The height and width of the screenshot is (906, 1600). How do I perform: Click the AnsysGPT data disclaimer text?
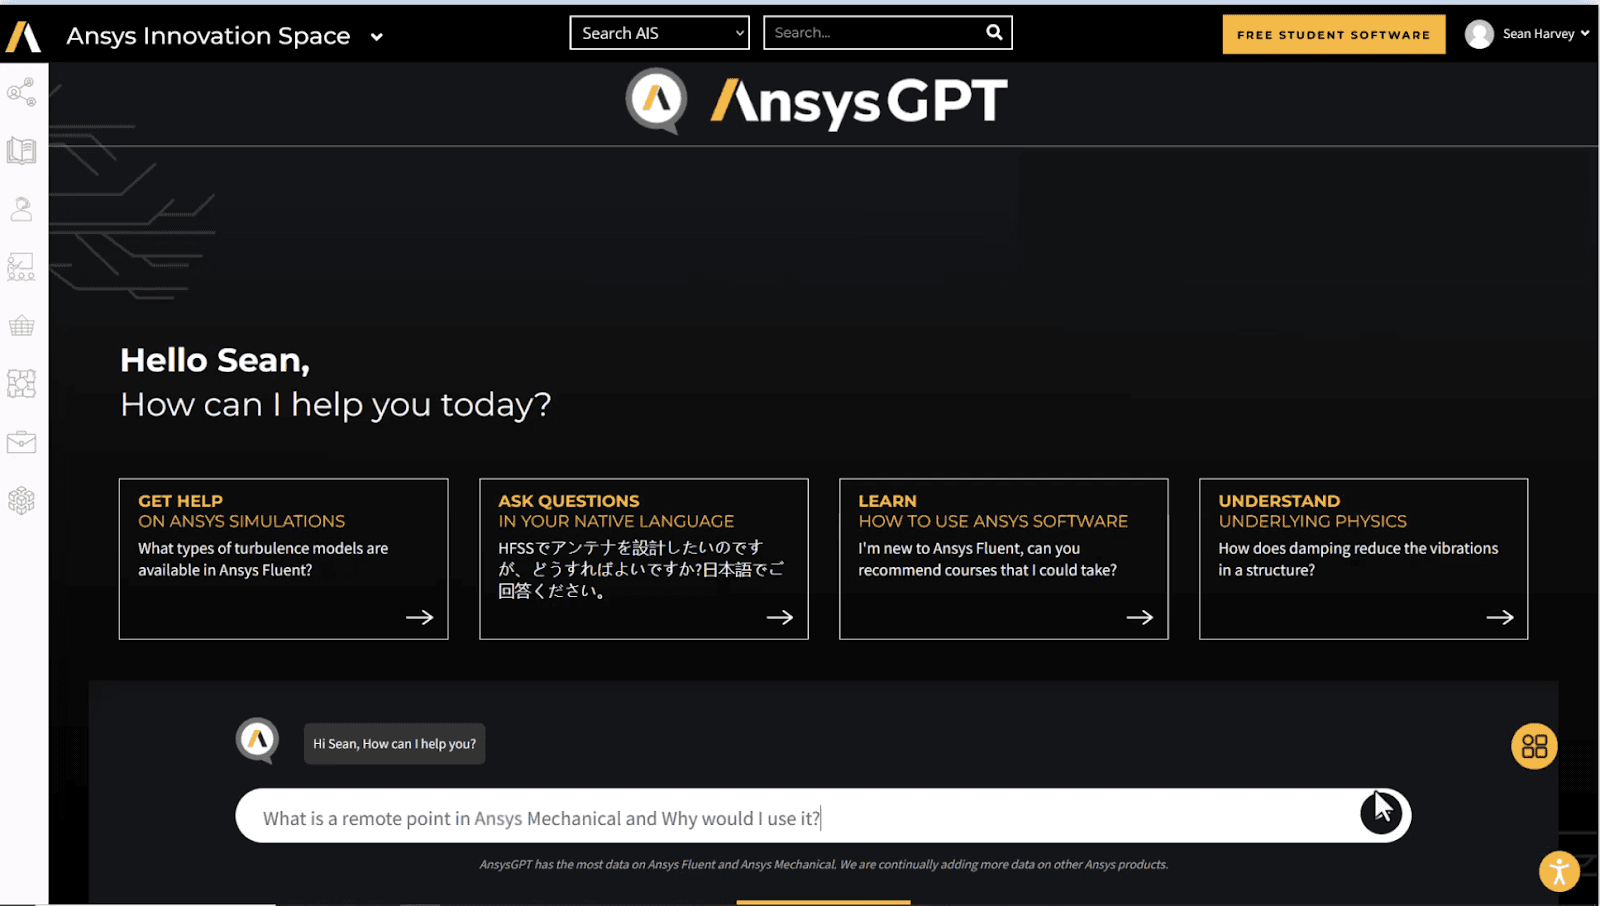point(823,864)
